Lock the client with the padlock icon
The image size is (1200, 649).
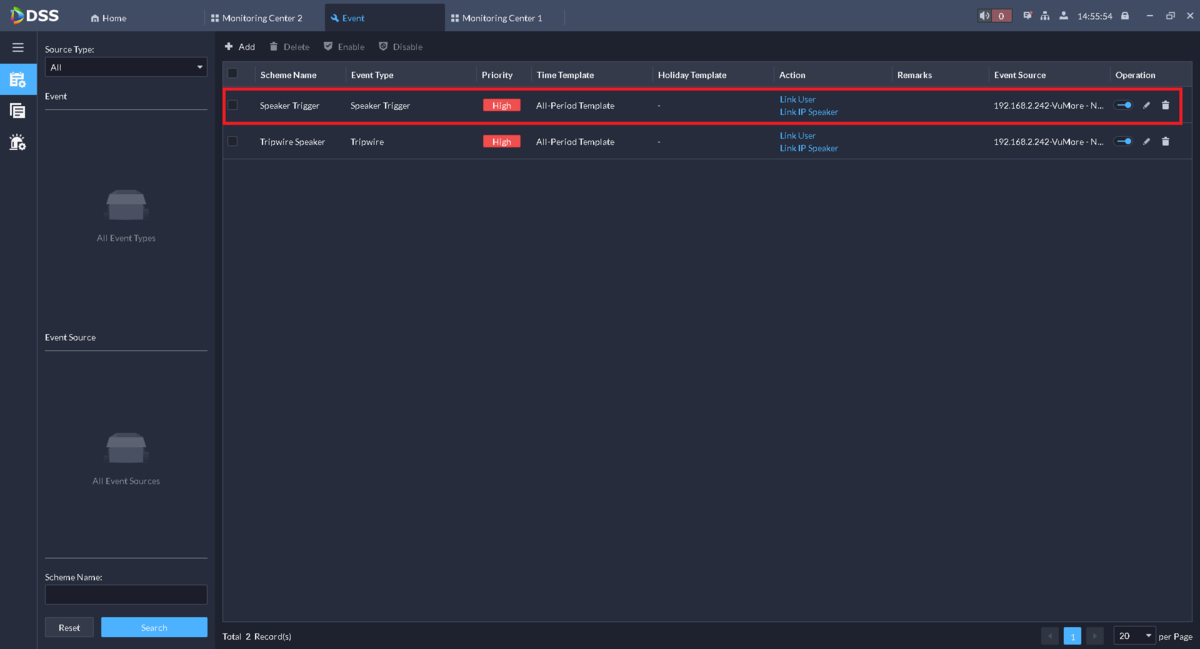point(1125,16)
